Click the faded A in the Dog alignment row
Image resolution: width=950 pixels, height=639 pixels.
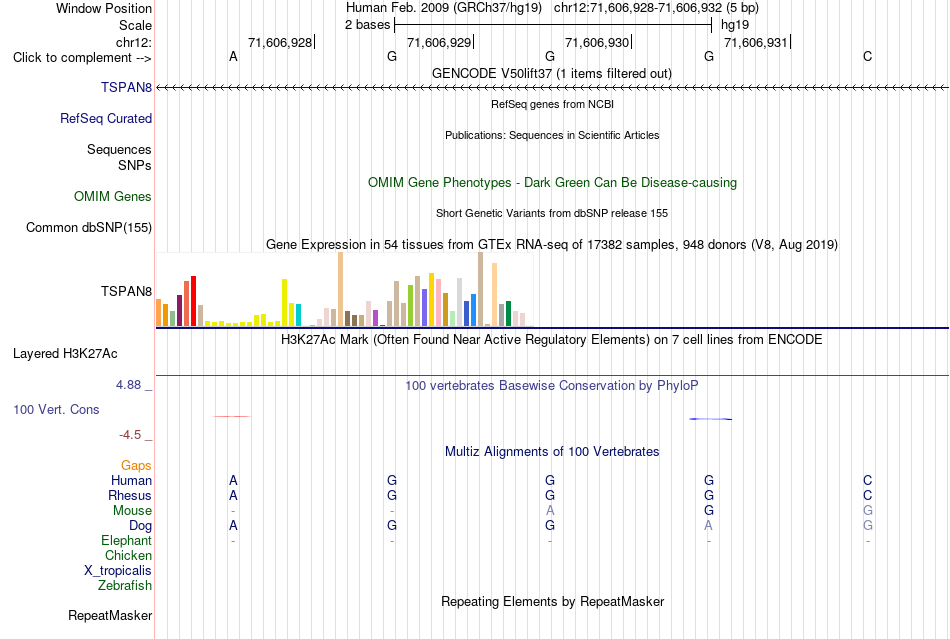point(709,526)
